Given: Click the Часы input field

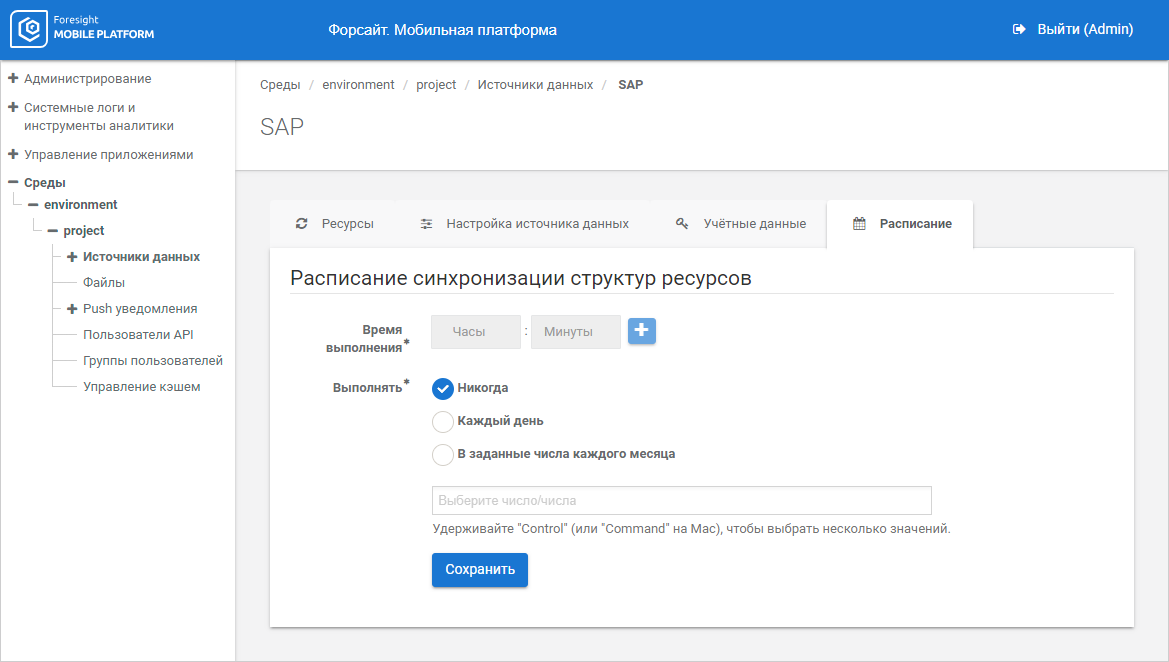Looking at the screenshot, I should (x=476, y=332).
